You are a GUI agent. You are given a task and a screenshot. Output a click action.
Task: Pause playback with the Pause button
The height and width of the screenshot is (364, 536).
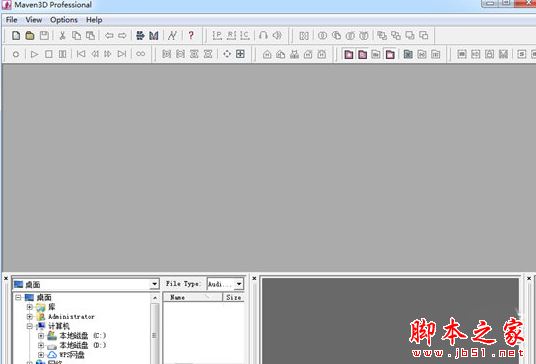click(63, 54)
